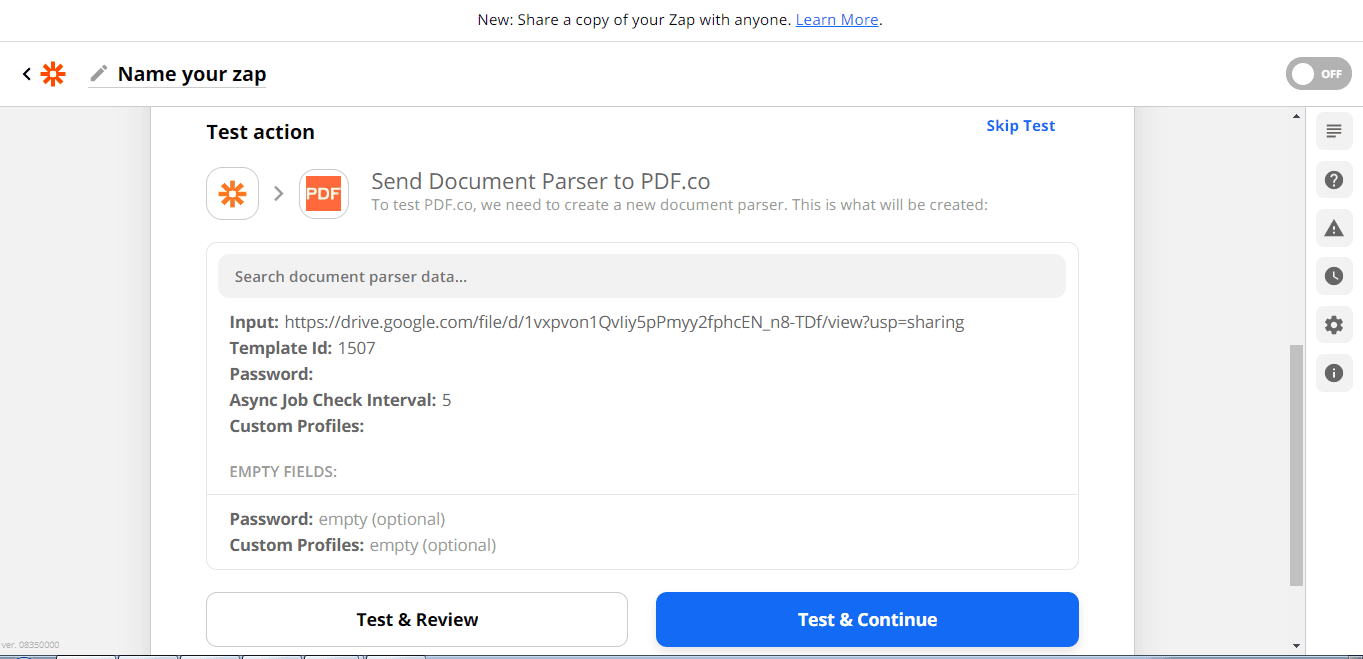Switch the Zap from OFF to on

tap(1318, 73)
